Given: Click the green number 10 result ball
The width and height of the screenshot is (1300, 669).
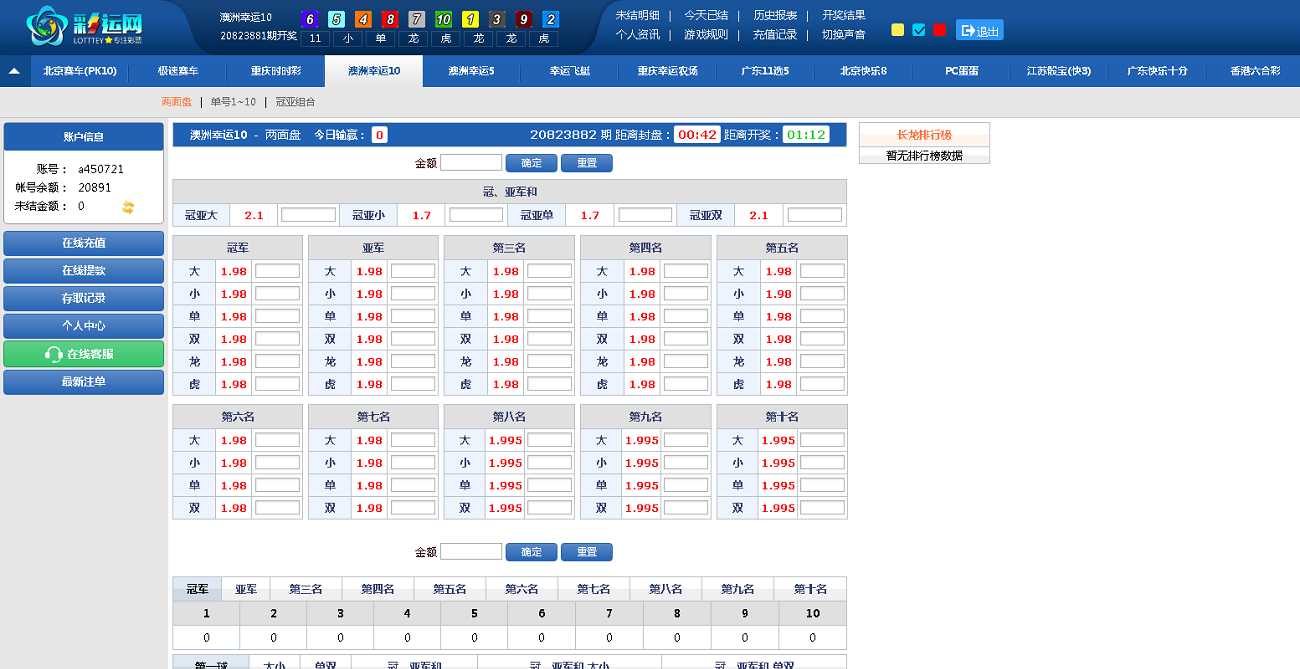Looking at the screenshot, I should (444, 19).
